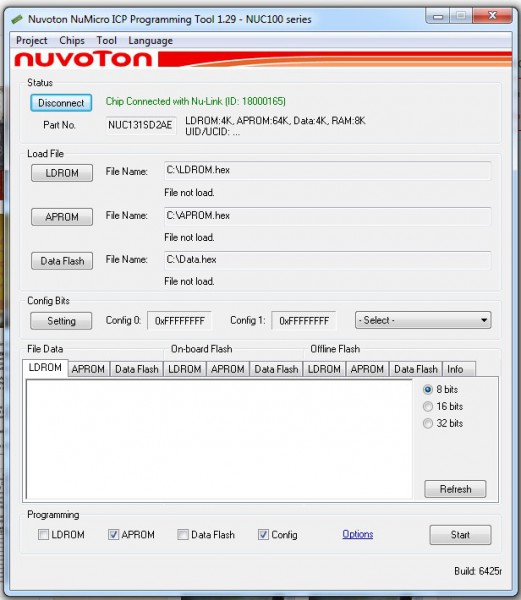
Task: Click the green chip icon in title bar
Action: pos(17,19)
